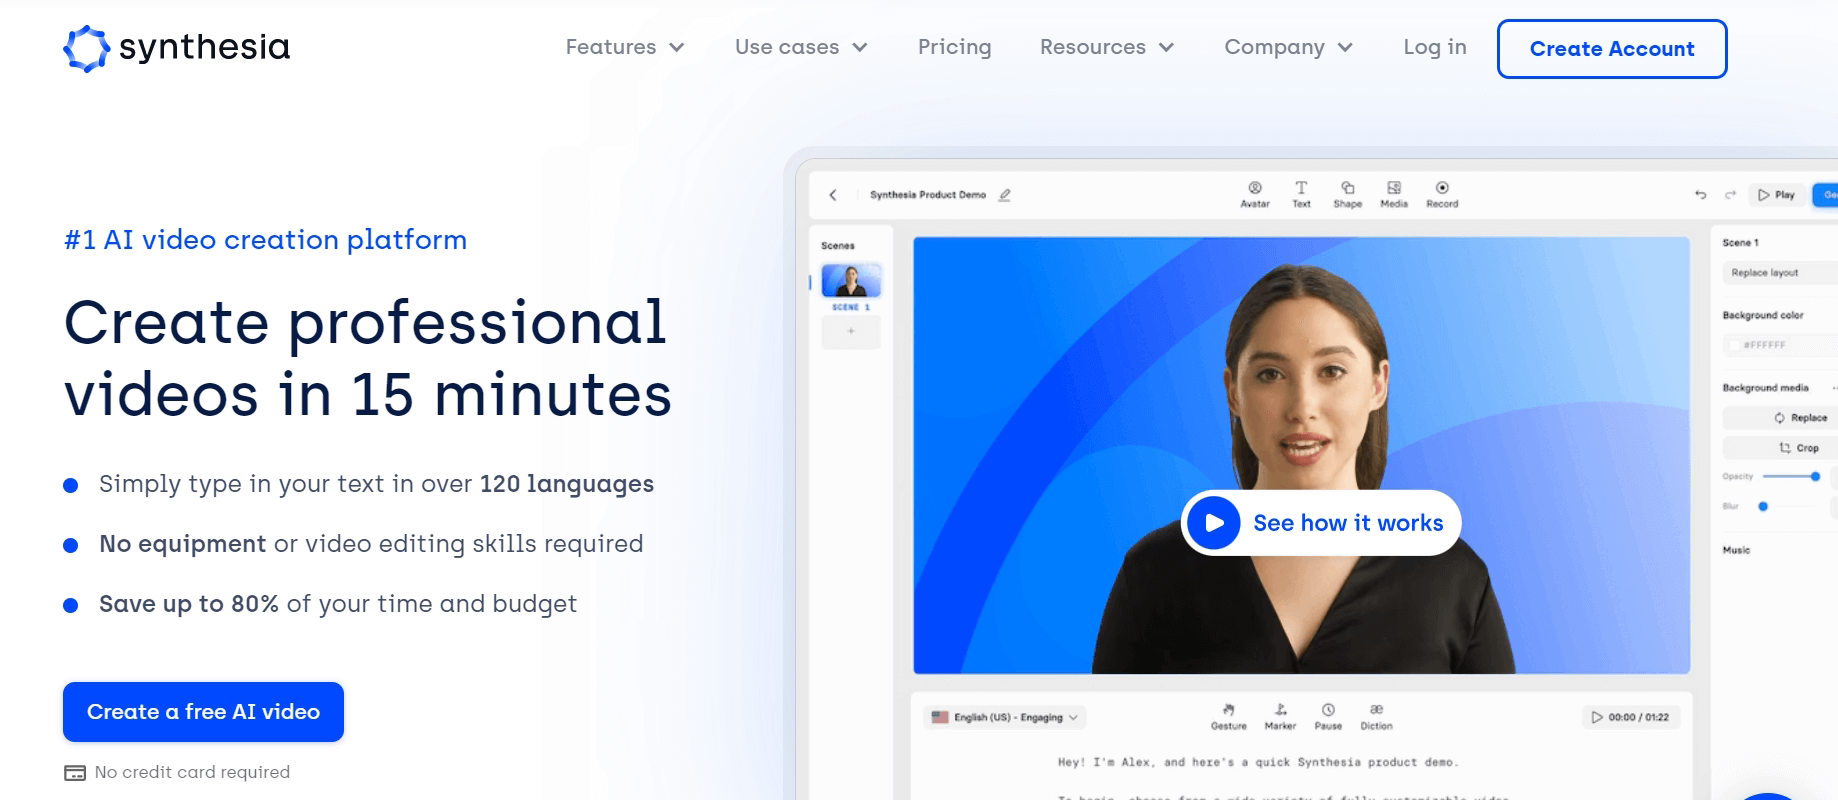Click the Gesture icon above the script
The image size is (1838, 800).
point(1229,716)
